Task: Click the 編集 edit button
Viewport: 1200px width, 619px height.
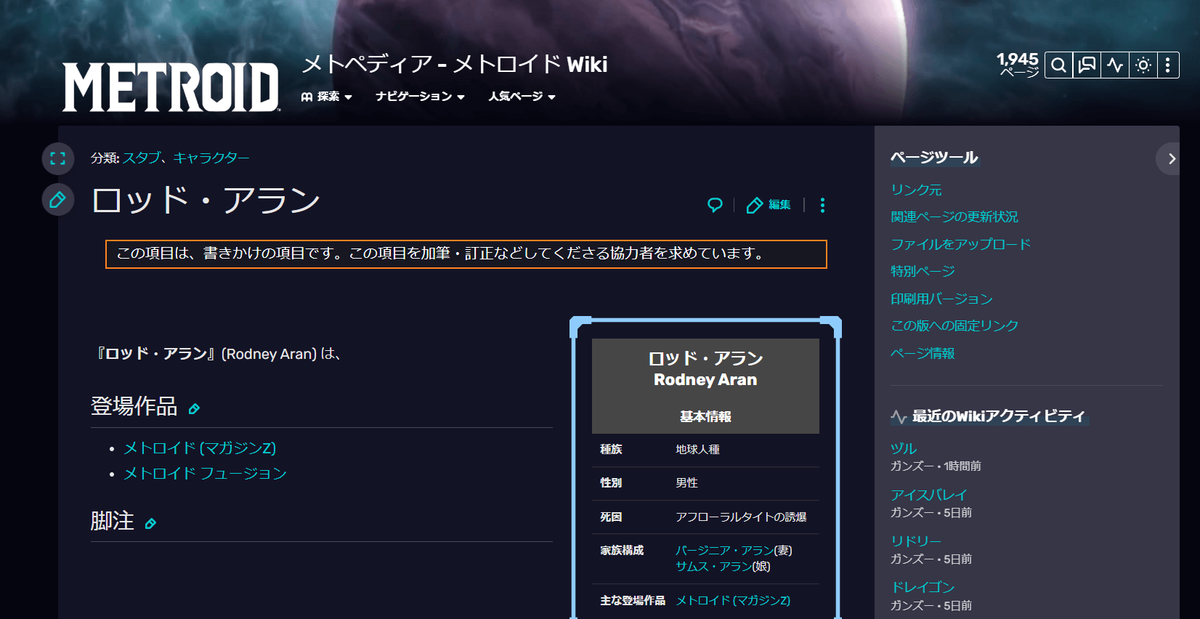Action: point(769,205)
